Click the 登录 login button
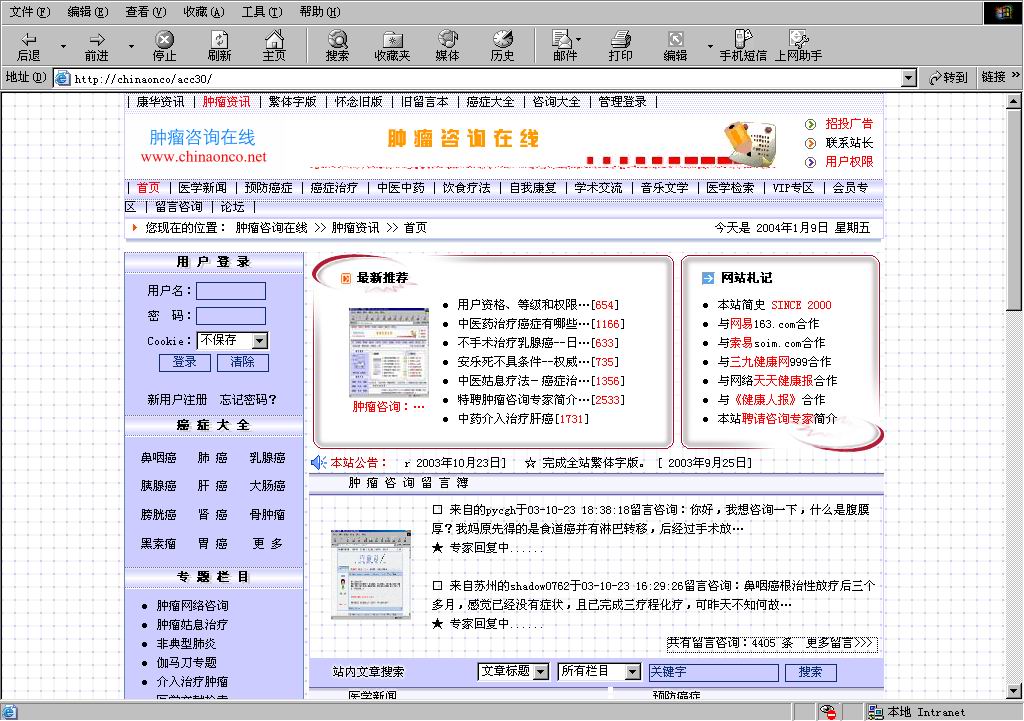 [185, 362]
